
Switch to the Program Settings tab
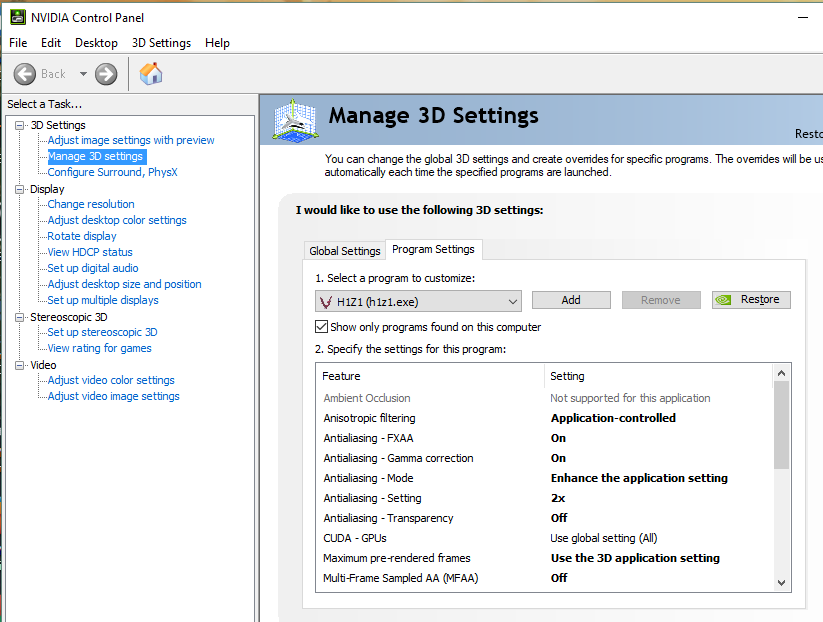pos(434,249)
